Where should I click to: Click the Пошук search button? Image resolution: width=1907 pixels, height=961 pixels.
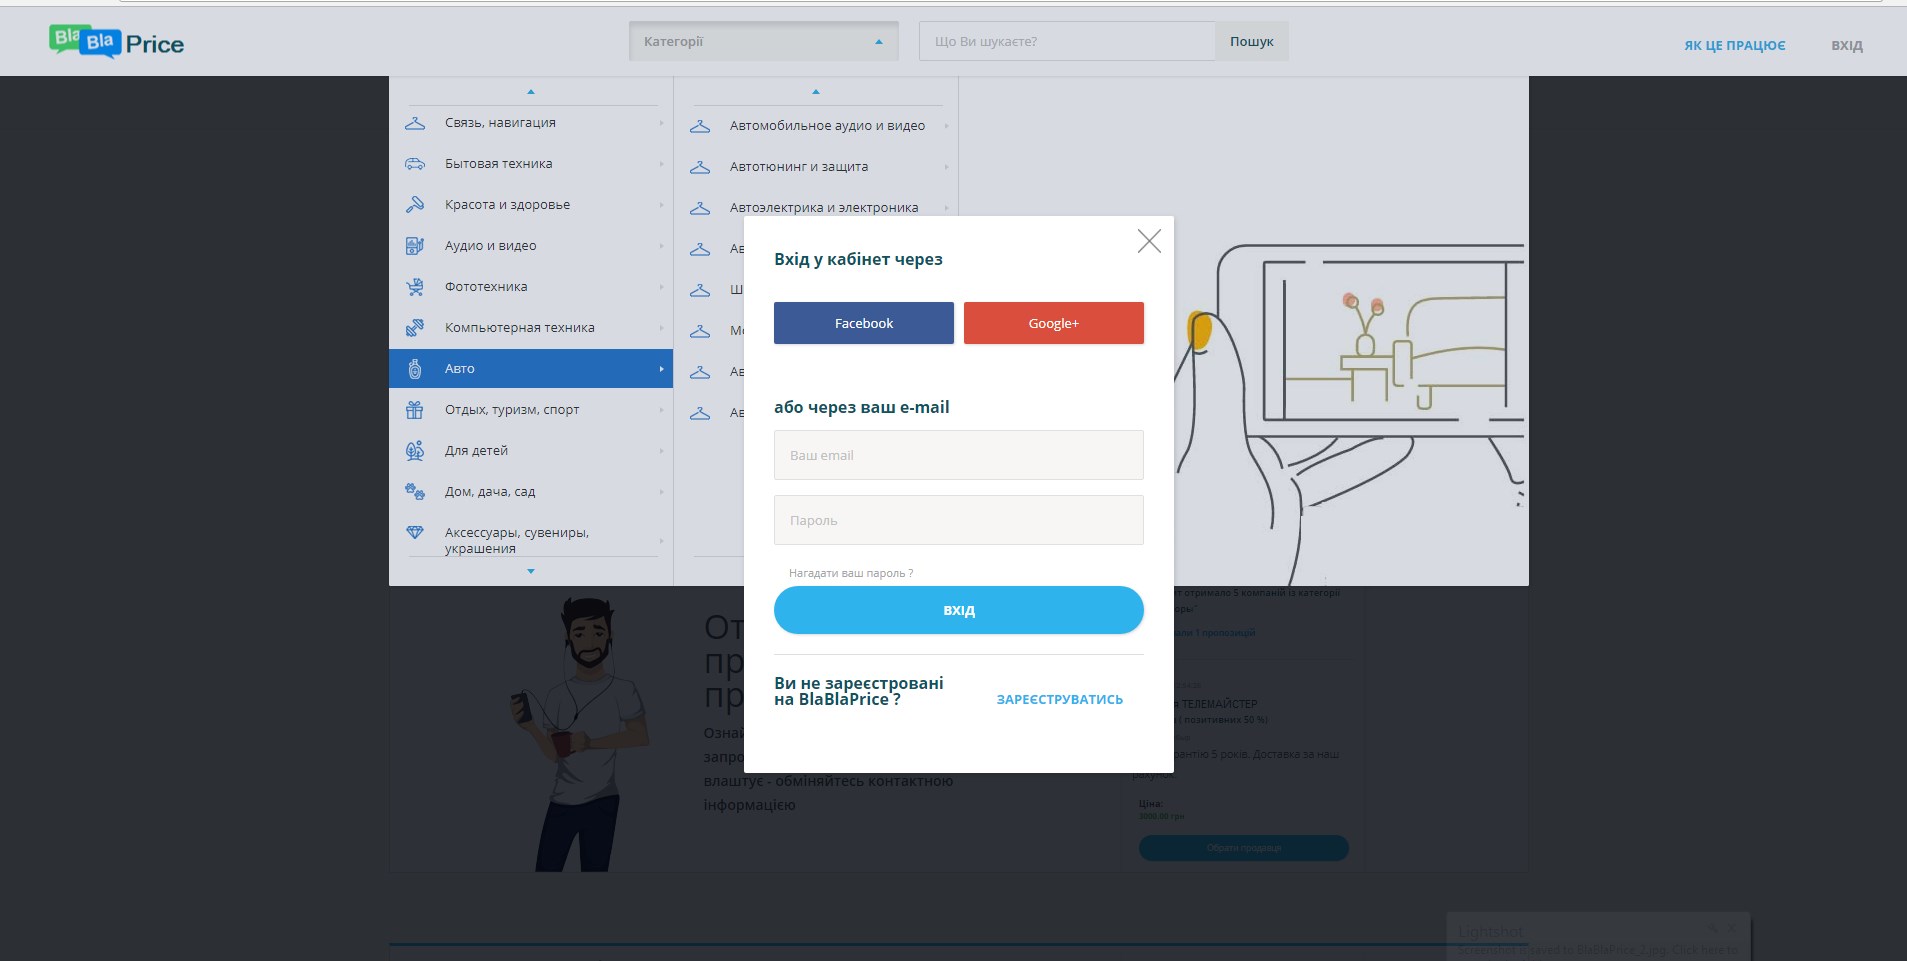pyautogui.click(x=1252, y=41)
